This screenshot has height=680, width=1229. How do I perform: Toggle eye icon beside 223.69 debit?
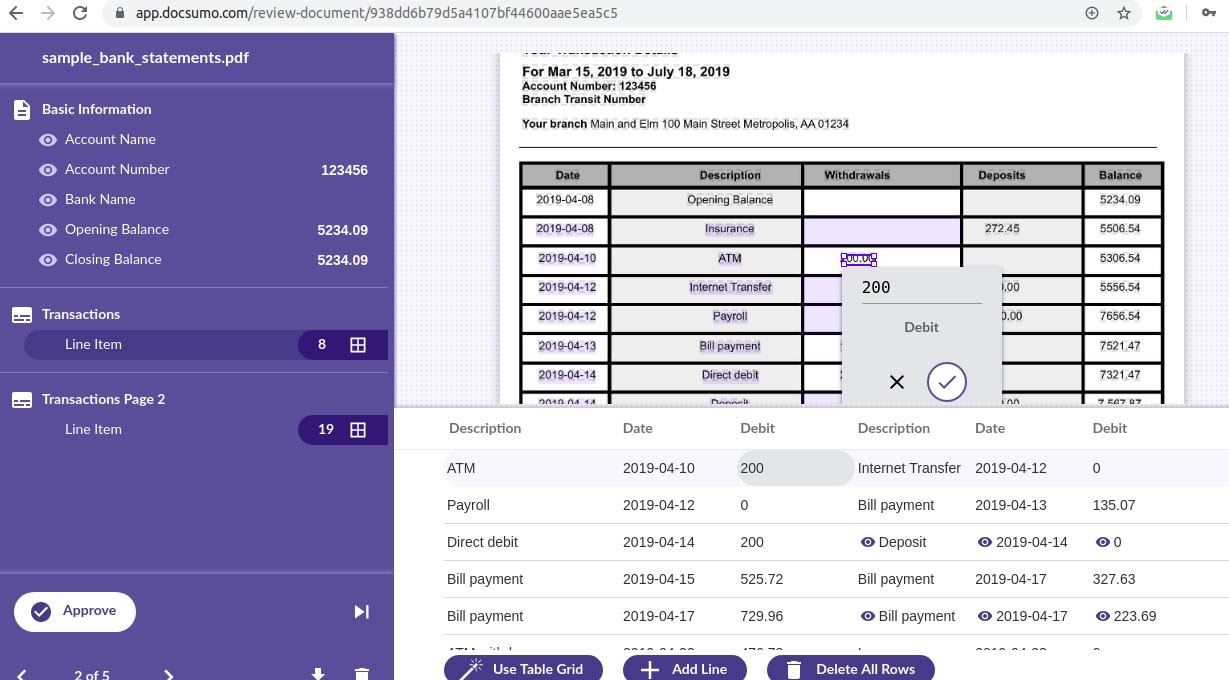[1103, 616]
